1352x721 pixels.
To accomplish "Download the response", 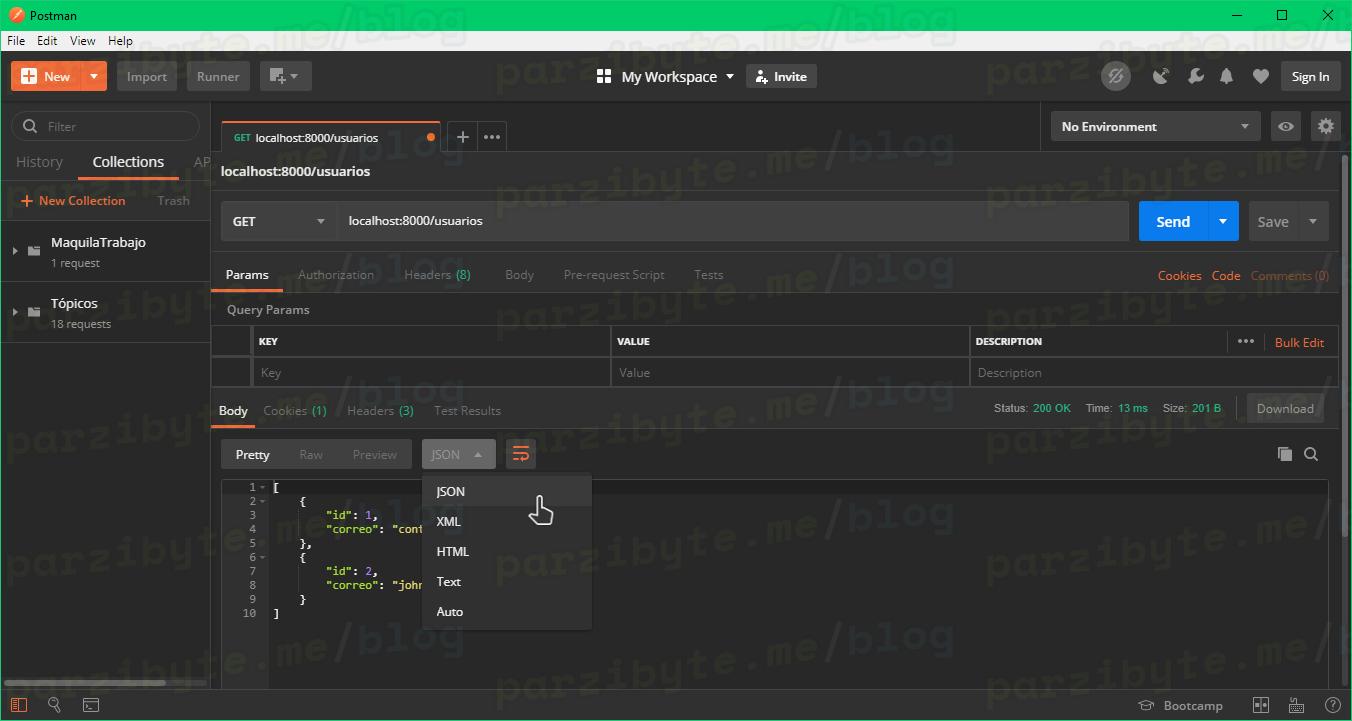I will pos(1285,408).
